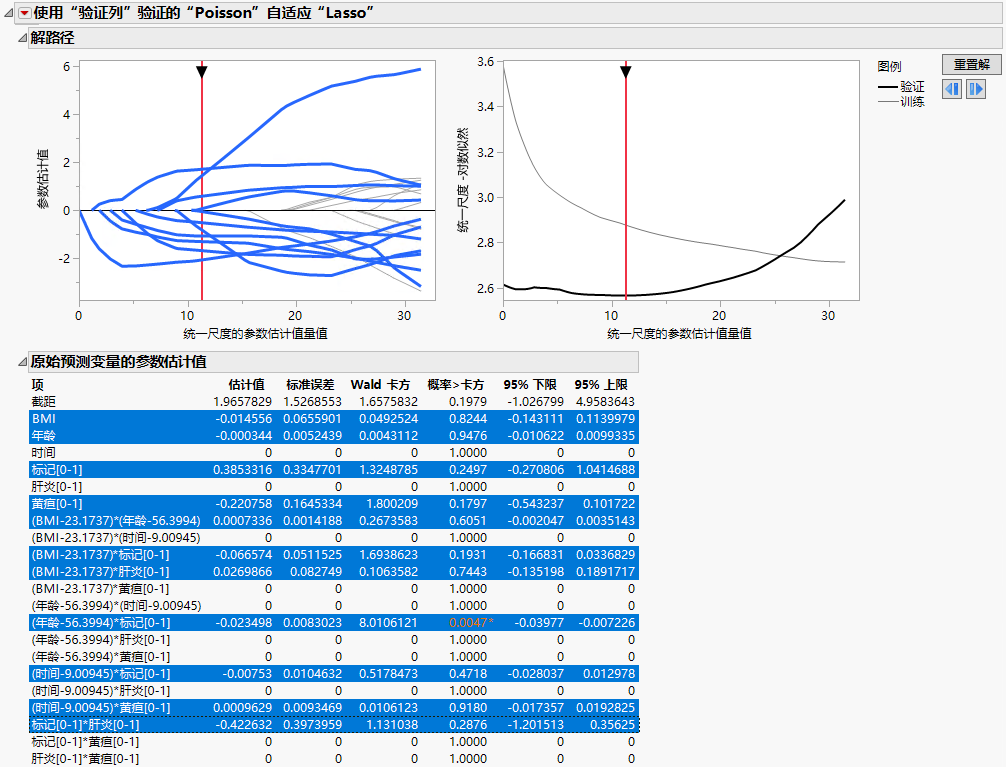This screenshot has height=767, width=1006.
Task: Select the 肝炎[0-1]*黄疸[0-1] row
Action: pos(333,759)
